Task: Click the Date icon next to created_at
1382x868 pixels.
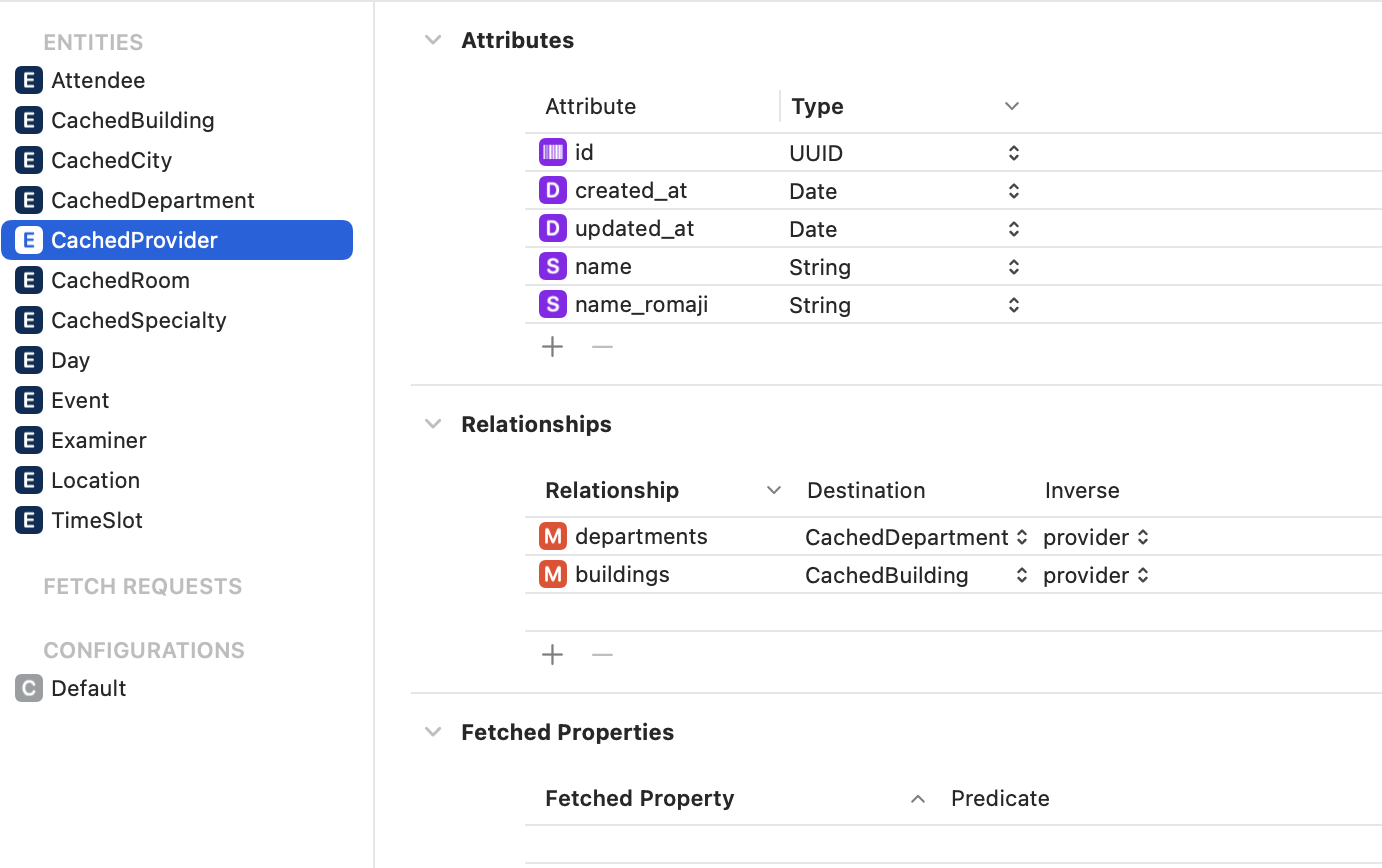Action: (x=552, y=190)
